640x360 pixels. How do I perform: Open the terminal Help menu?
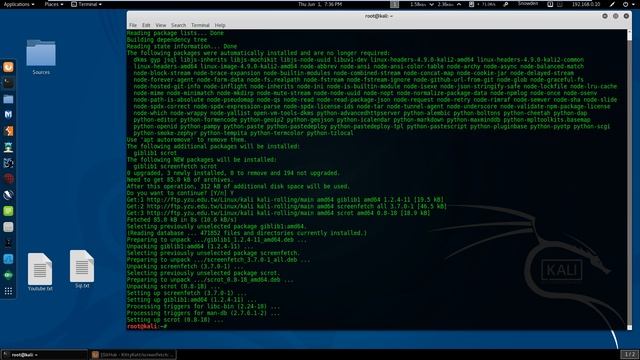click(220, 25)
